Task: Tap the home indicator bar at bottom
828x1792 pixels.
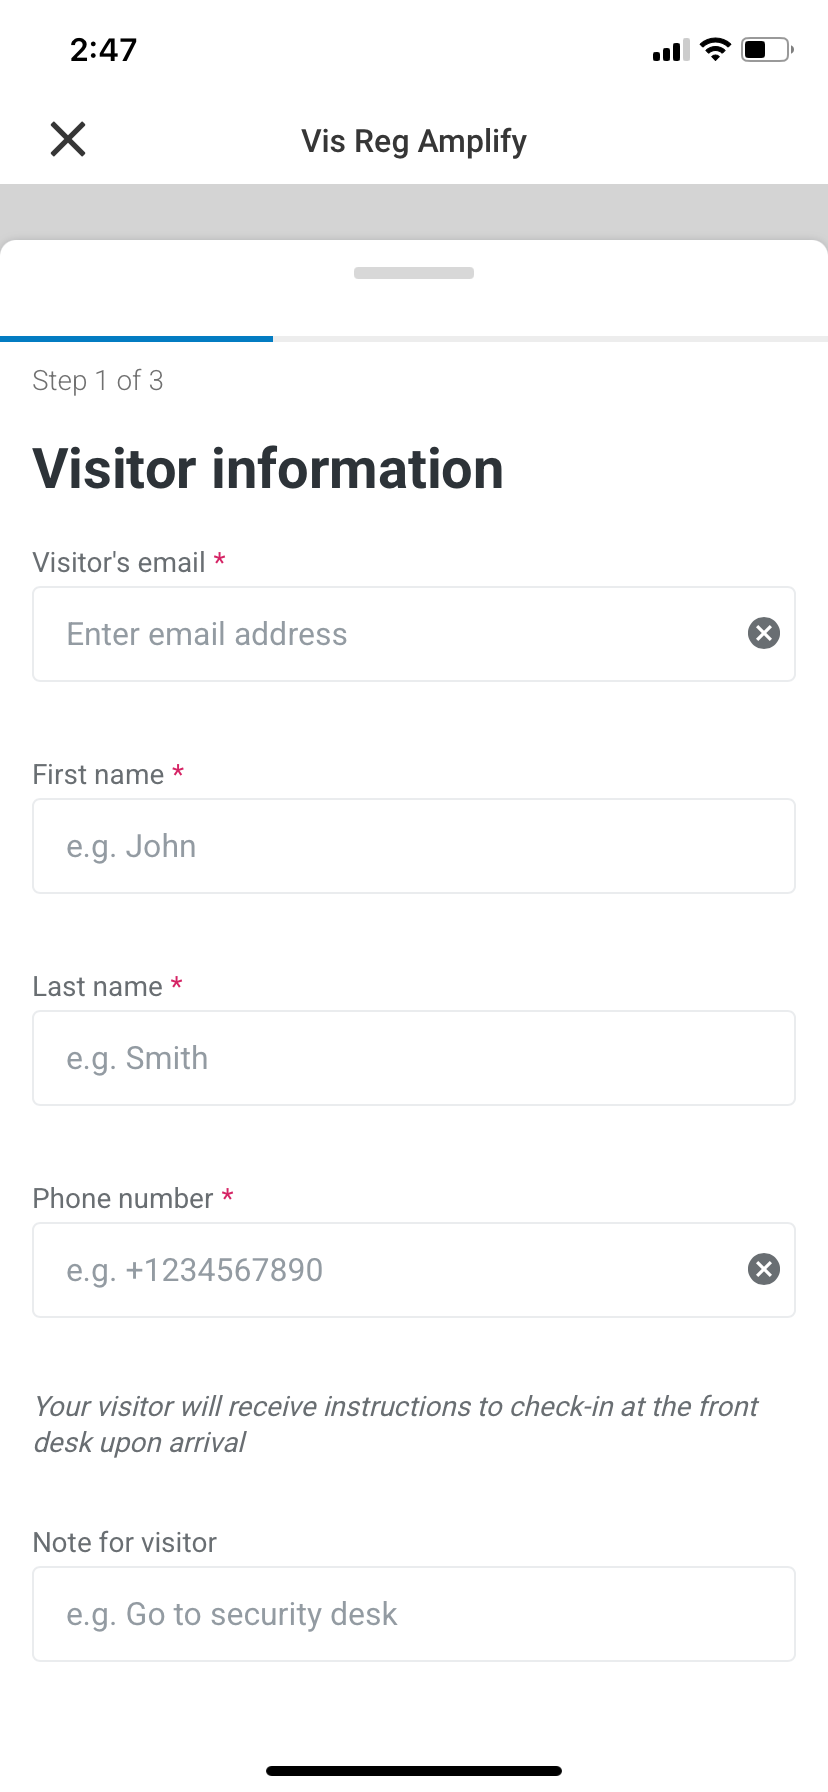Action: tap(414, 1770)
